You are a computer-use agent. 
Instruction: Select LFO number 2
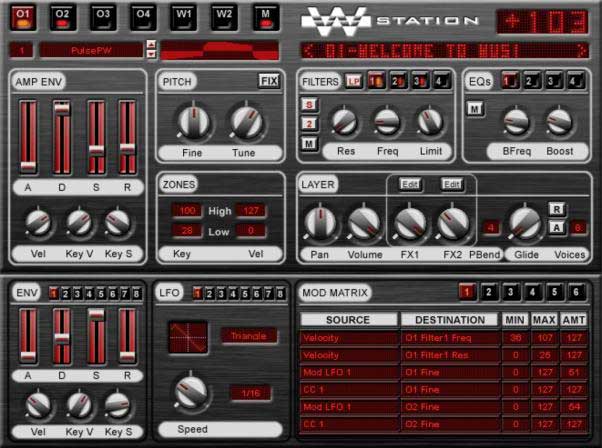pos(209,294)
